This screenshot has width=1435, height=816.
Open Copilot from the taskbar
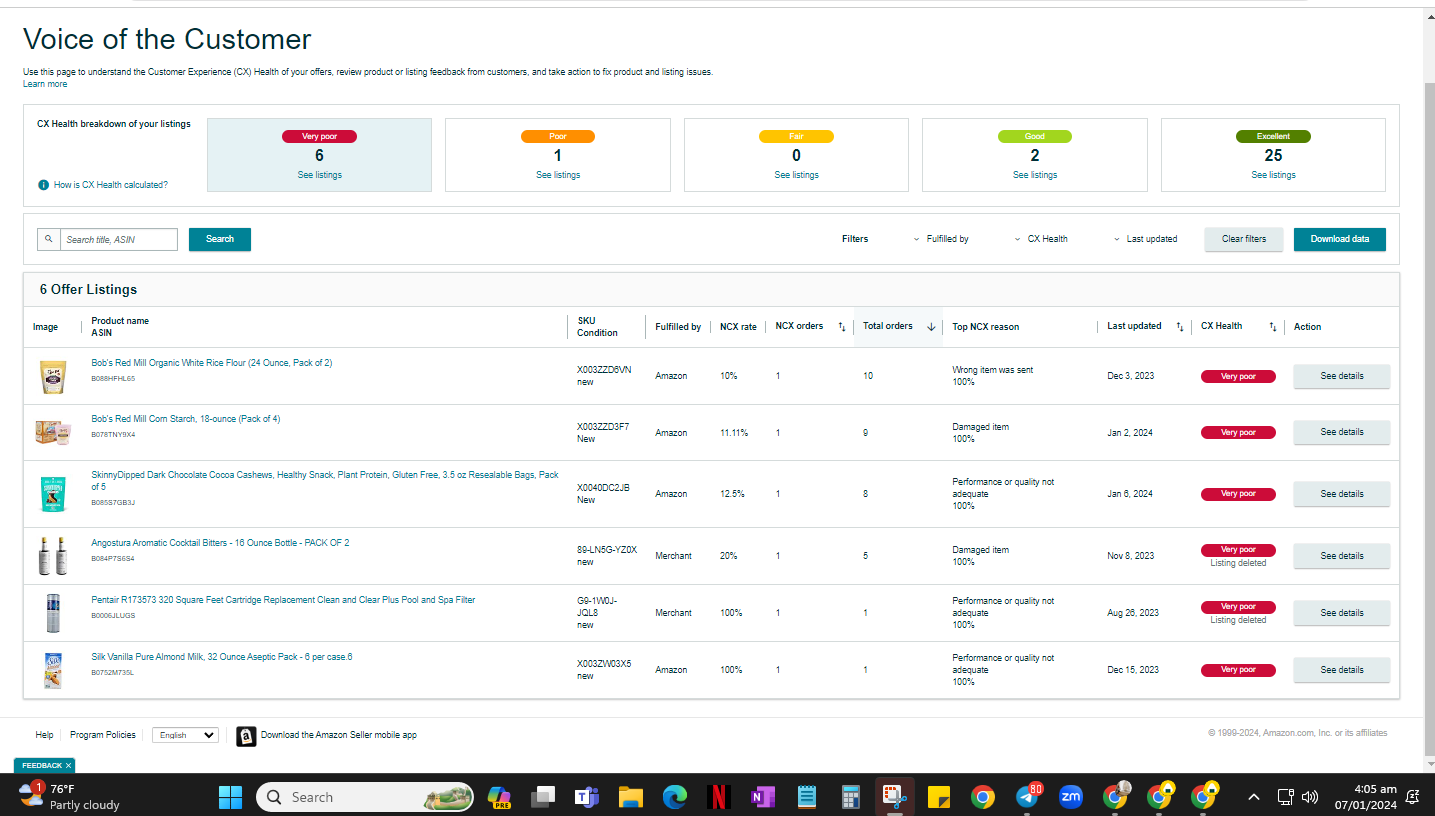click(x=499, y=797)
